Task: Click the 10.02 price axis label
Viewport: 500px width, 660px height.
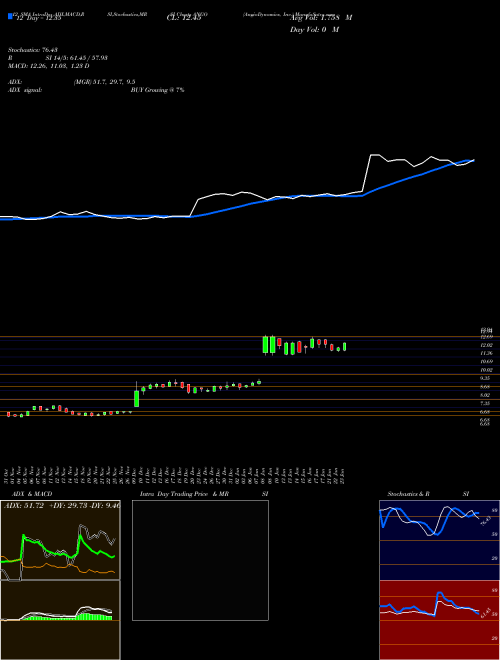Action: (487, 370)
